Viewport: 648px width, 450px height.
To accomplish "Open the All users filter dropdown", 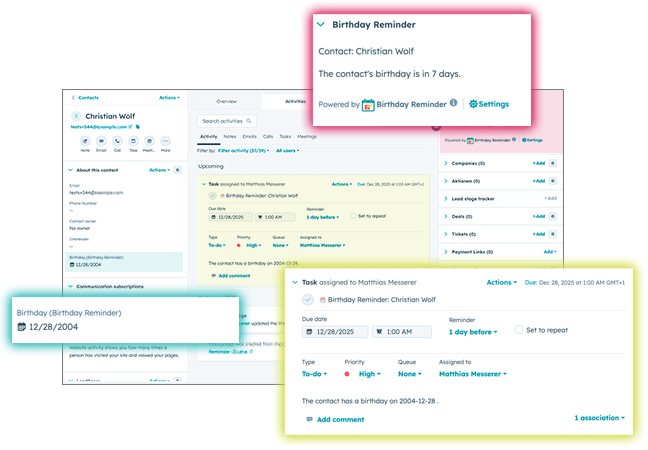I will pos(288,151).
